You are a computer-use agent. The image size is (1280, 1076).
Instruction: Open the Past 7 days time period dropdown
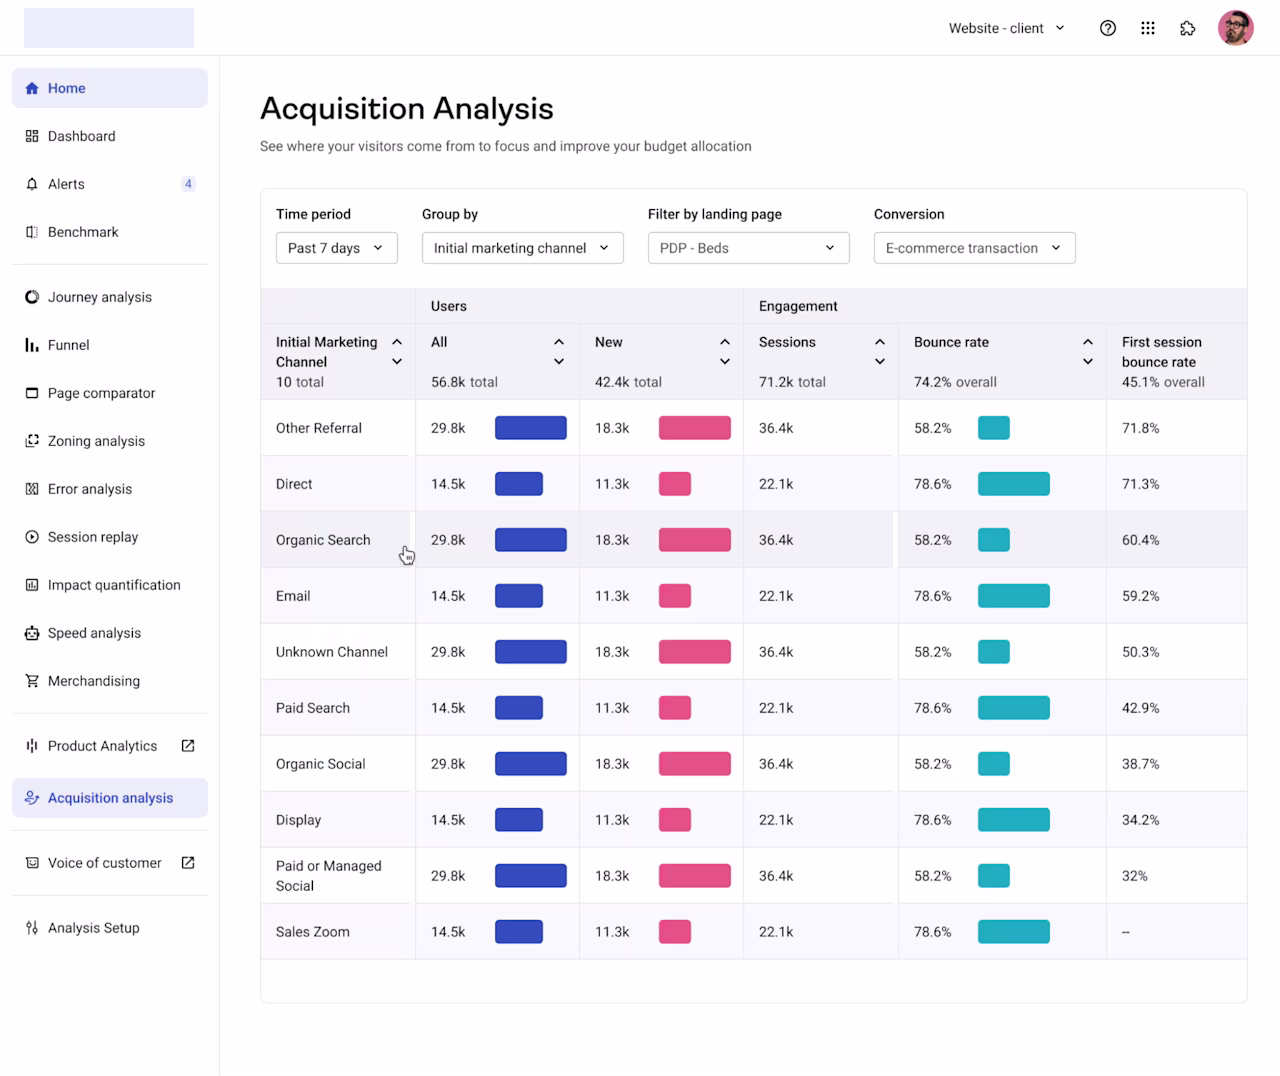pyautogui.click(x=337, y=248)
